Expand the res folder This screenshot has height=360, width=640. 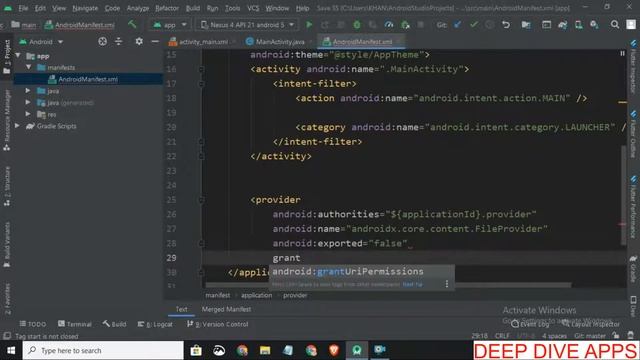click(28, 114)
